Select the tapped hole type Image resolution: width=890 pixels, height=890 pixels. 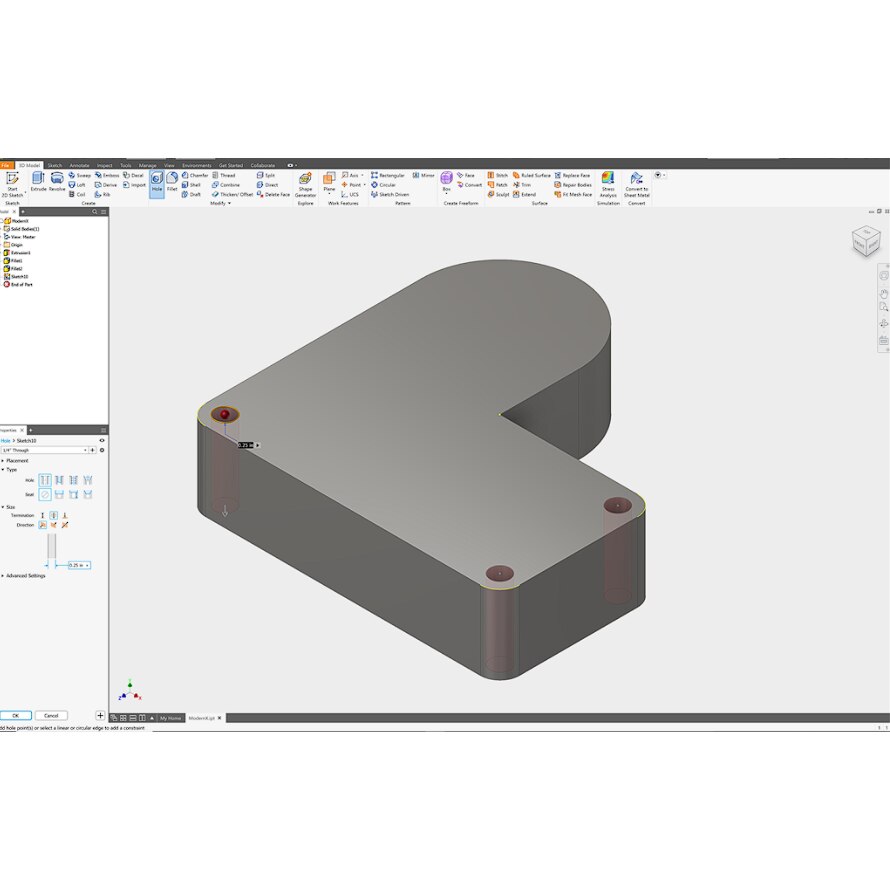[73, 480]
